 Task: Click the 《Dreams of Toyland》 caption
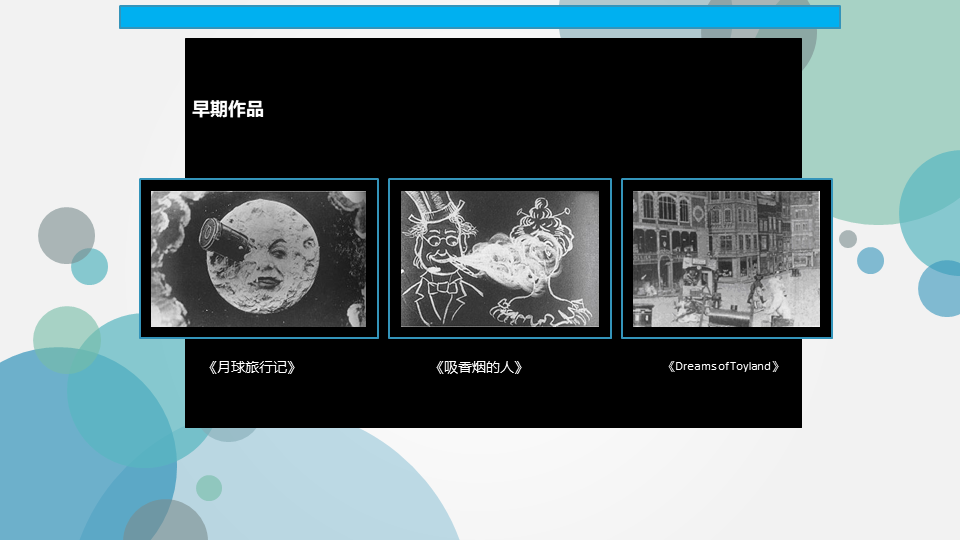[x=723, y=366]
